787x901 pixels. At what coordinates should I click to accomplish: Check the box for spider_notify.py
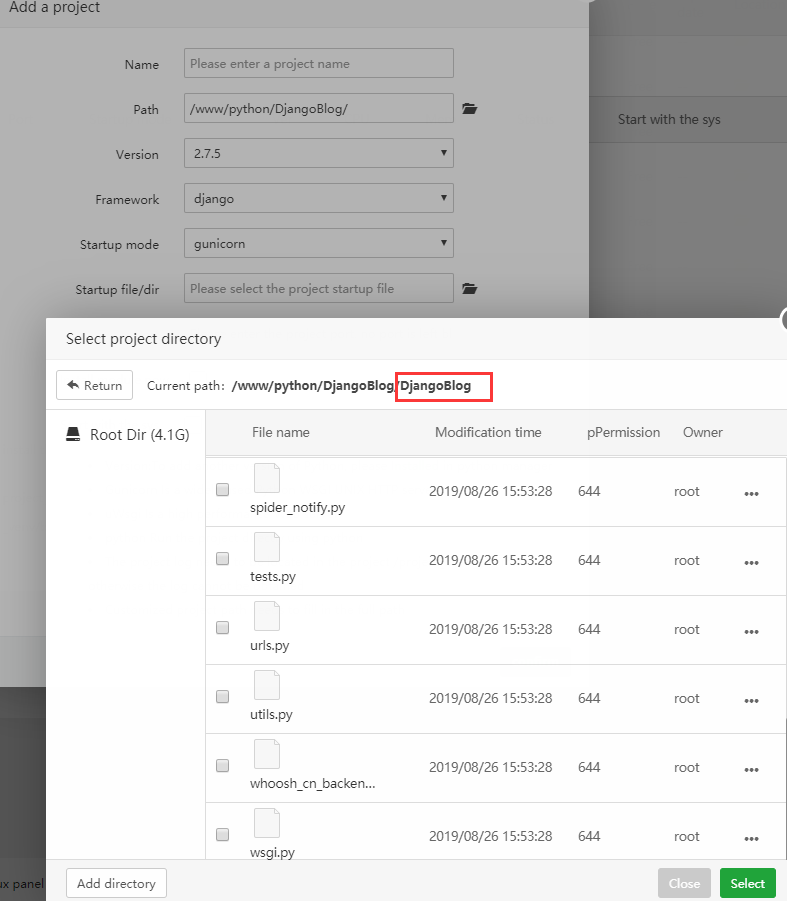223,490
